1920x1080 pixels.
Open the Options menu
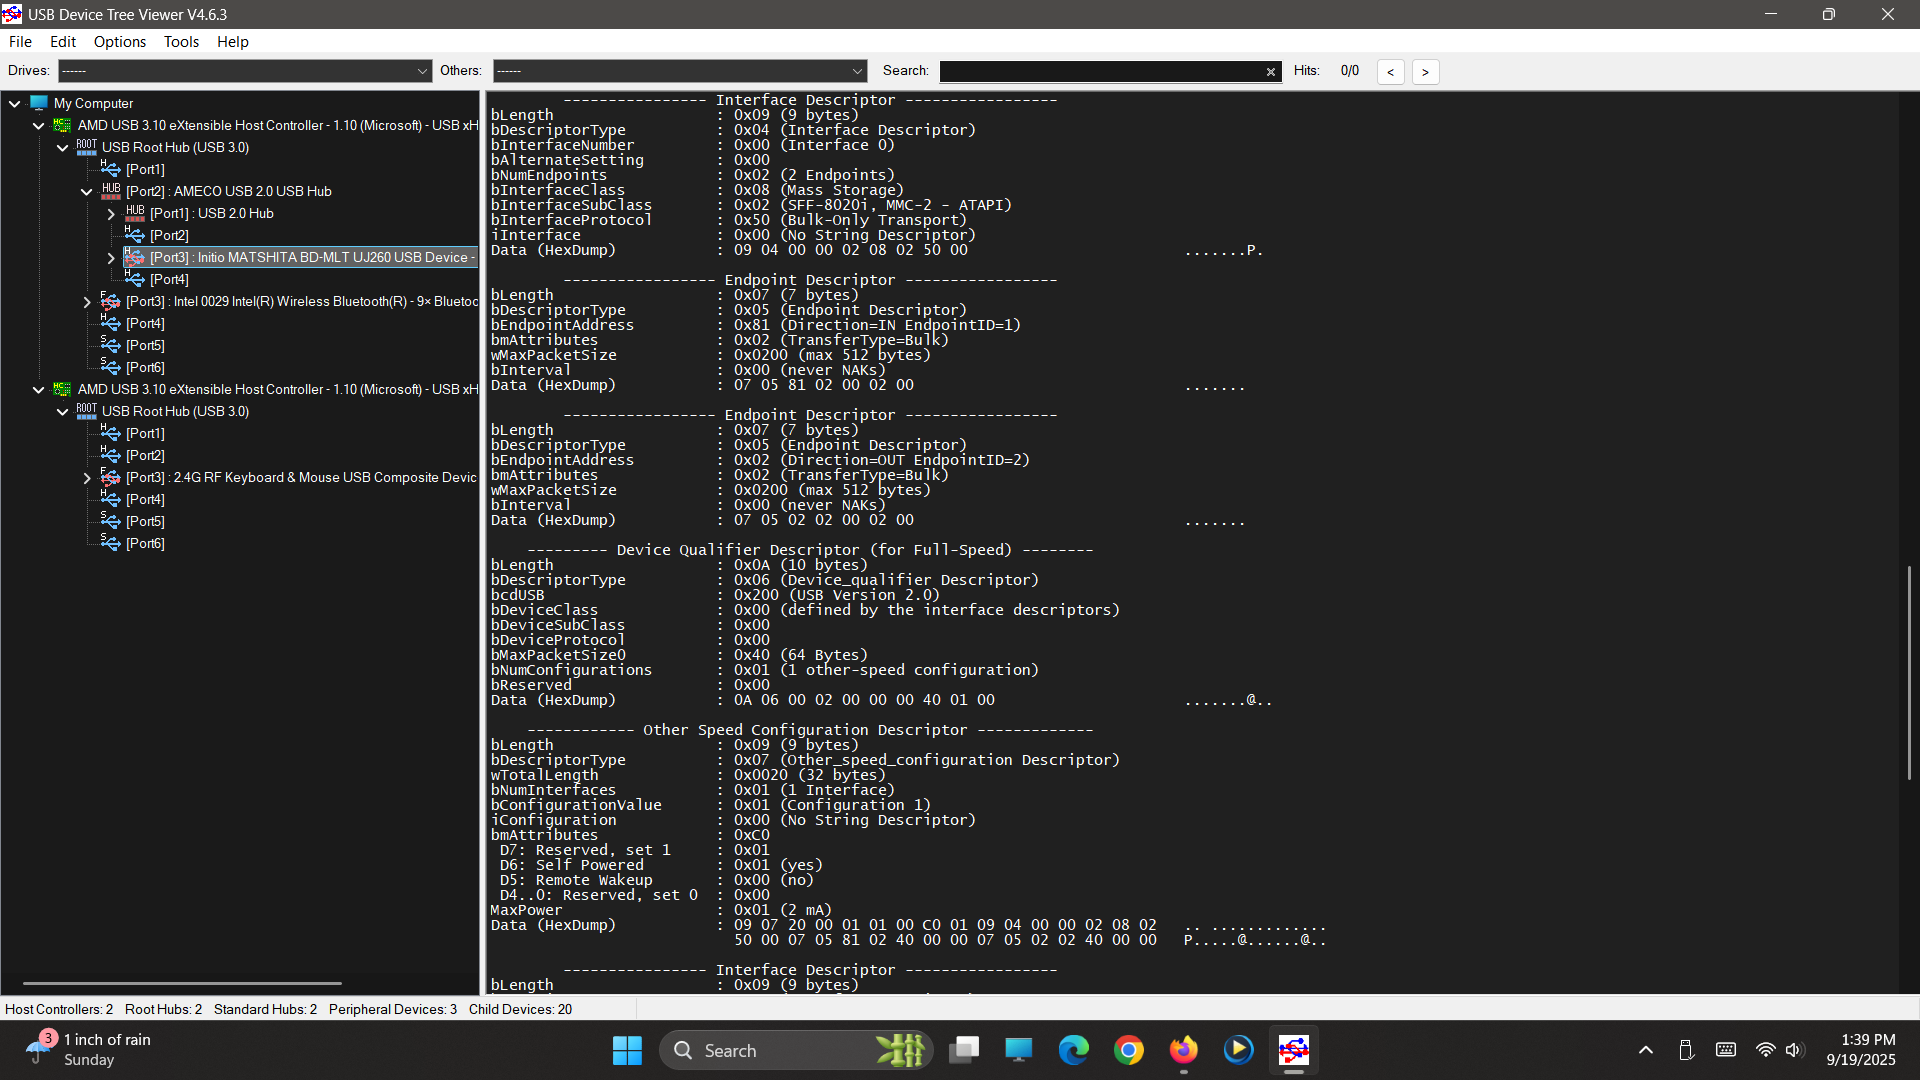click(x=120, y=41)
